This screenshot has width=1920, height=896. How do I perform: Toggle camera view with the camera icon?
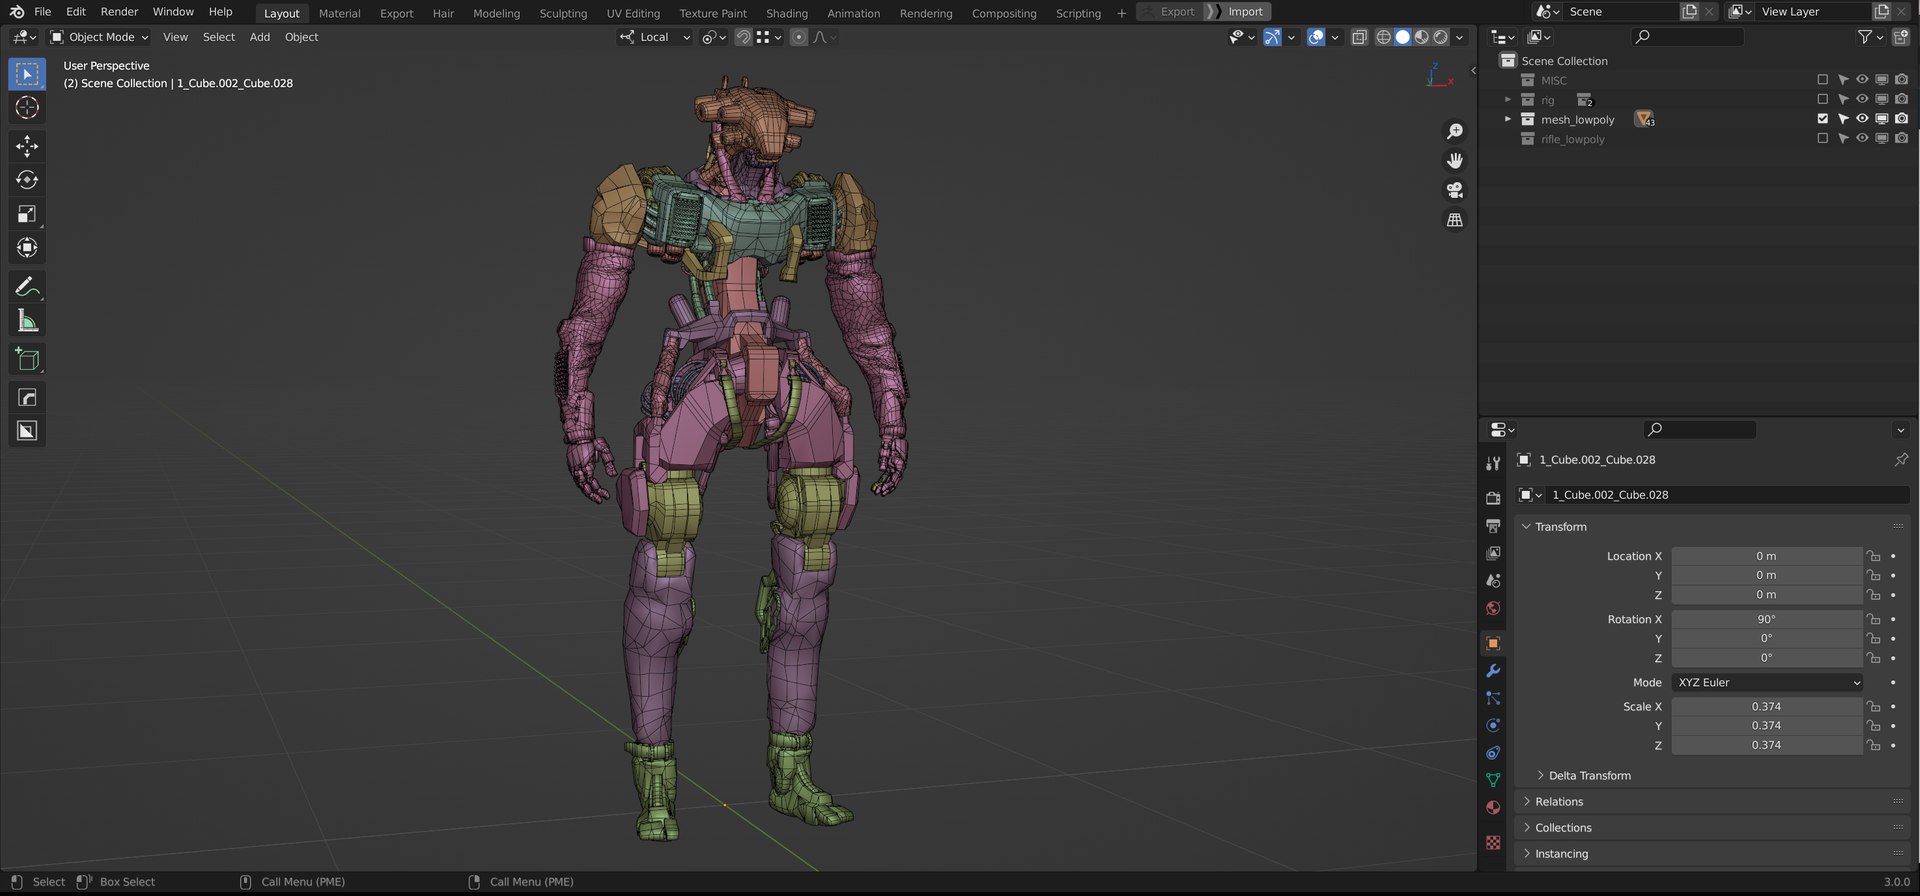click(1455, 190)
